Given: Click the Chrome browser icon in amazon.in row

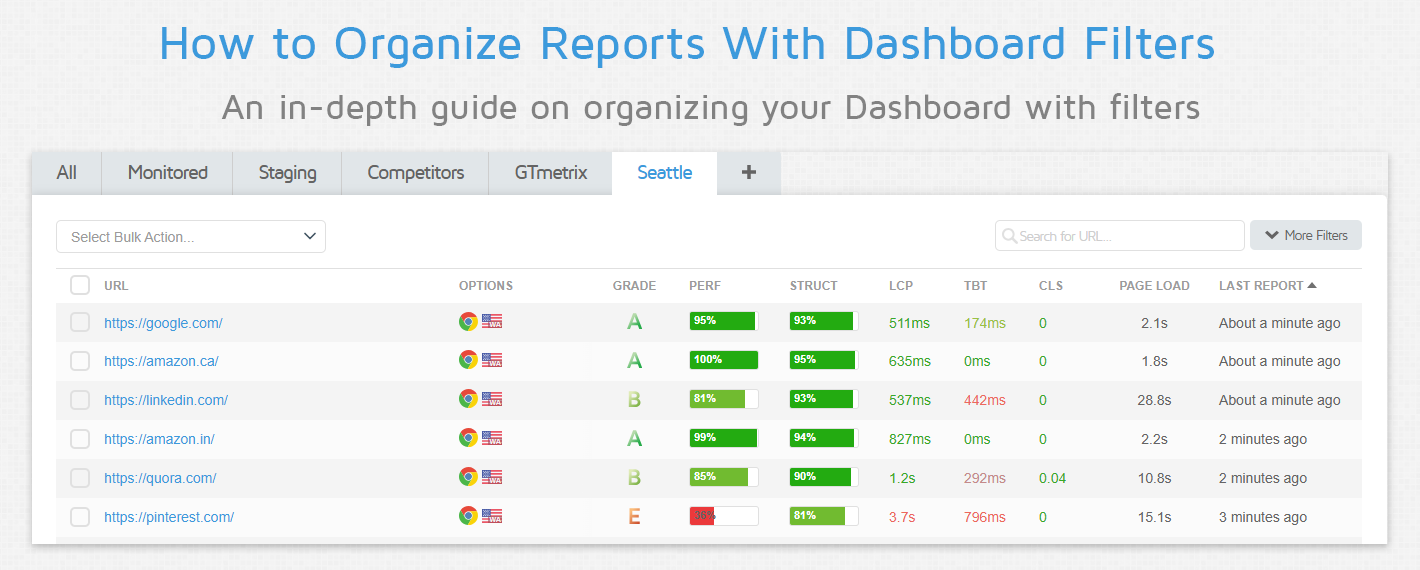Looking at the screenshot, I should tap(468, 439).
